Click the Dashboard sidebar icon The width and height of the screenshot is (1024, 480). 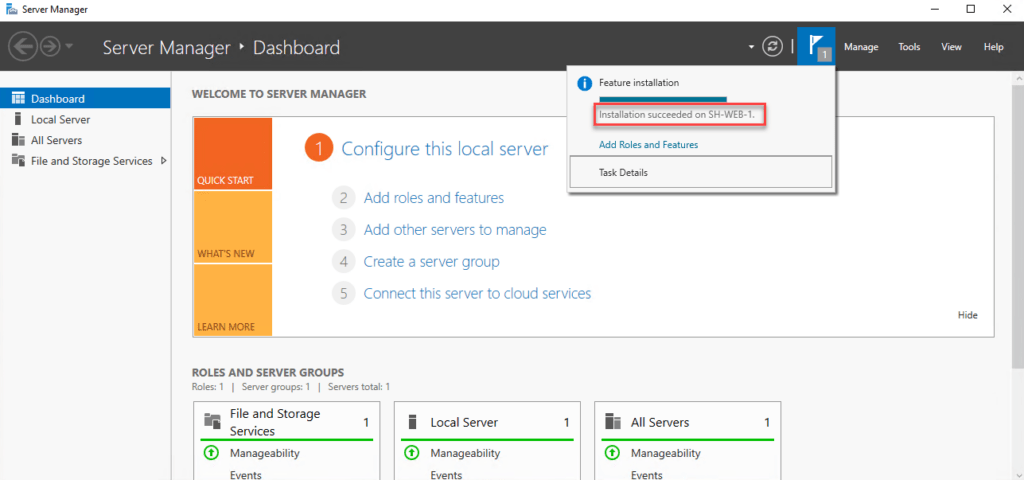click(x=18, y=99)
